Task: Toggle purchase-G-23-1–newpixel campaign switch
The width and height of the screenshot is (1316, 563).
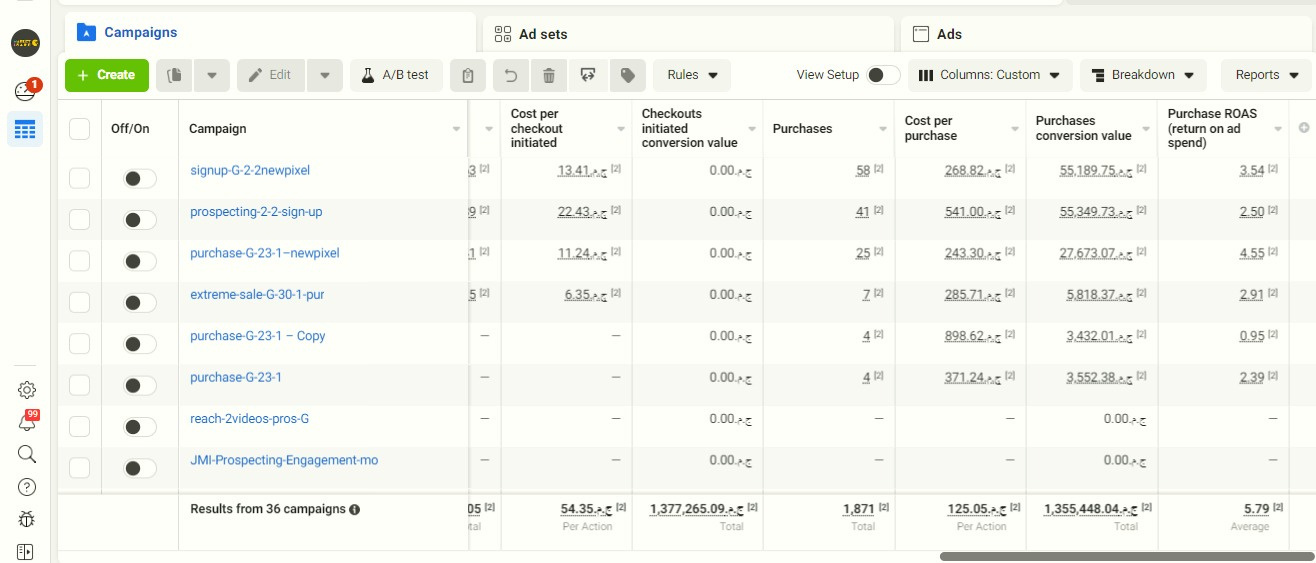Action: [x=140, y=261]
